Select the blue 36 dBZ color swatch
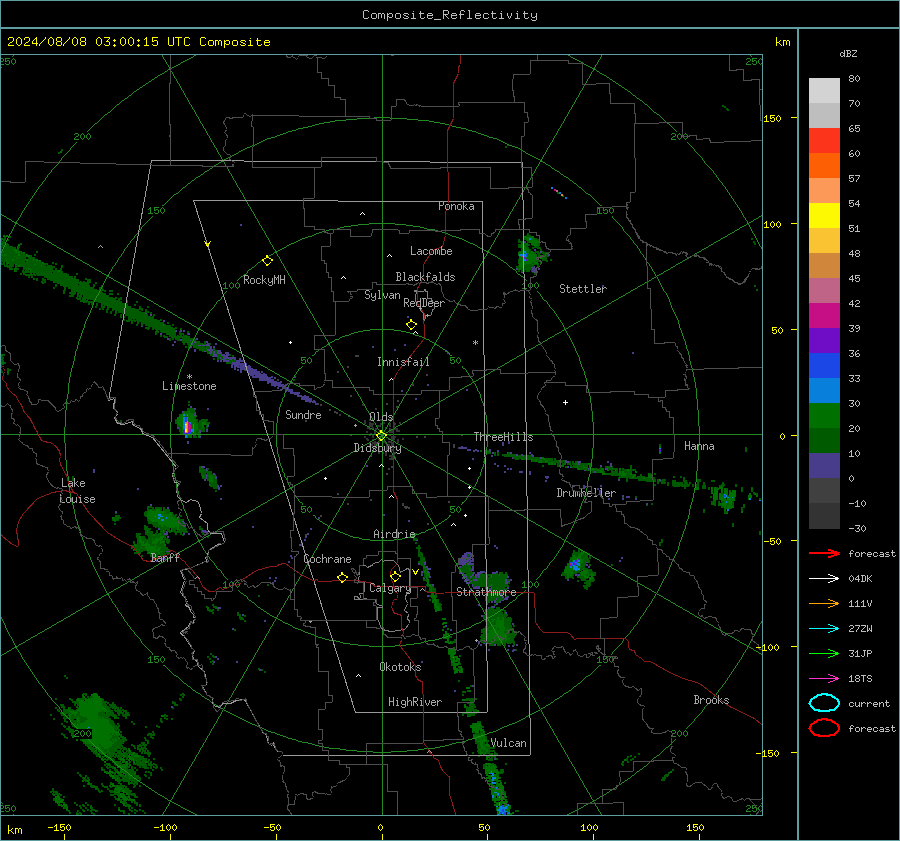This screenshot has width=900, height=841. click(x=824, y=366)
